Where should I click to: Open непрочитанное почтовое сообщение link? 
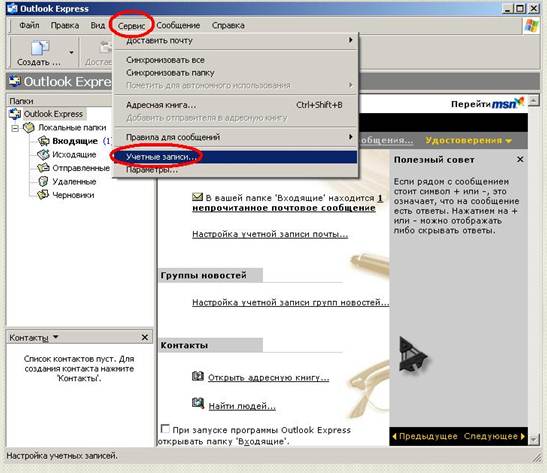(x=284, y=208)
